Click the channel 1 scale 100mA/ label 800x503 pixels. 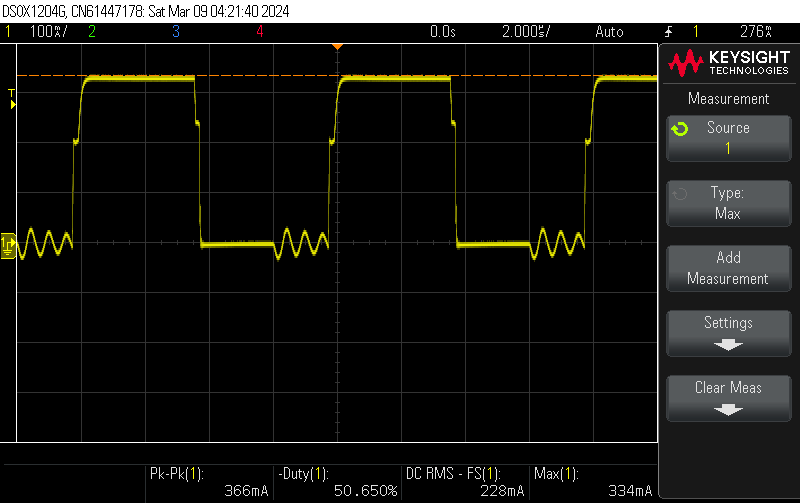point(48,32)
